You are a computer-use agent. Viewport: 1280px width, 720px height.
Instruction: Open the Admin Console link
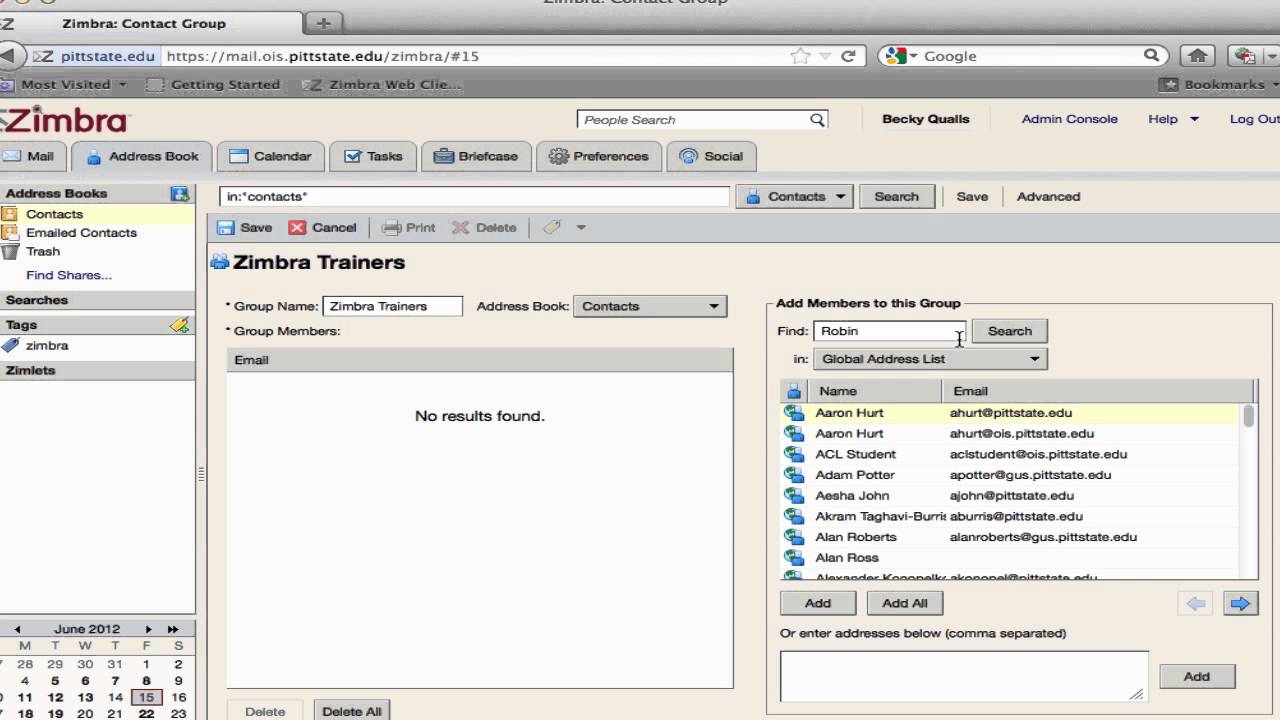(1069, 119)
